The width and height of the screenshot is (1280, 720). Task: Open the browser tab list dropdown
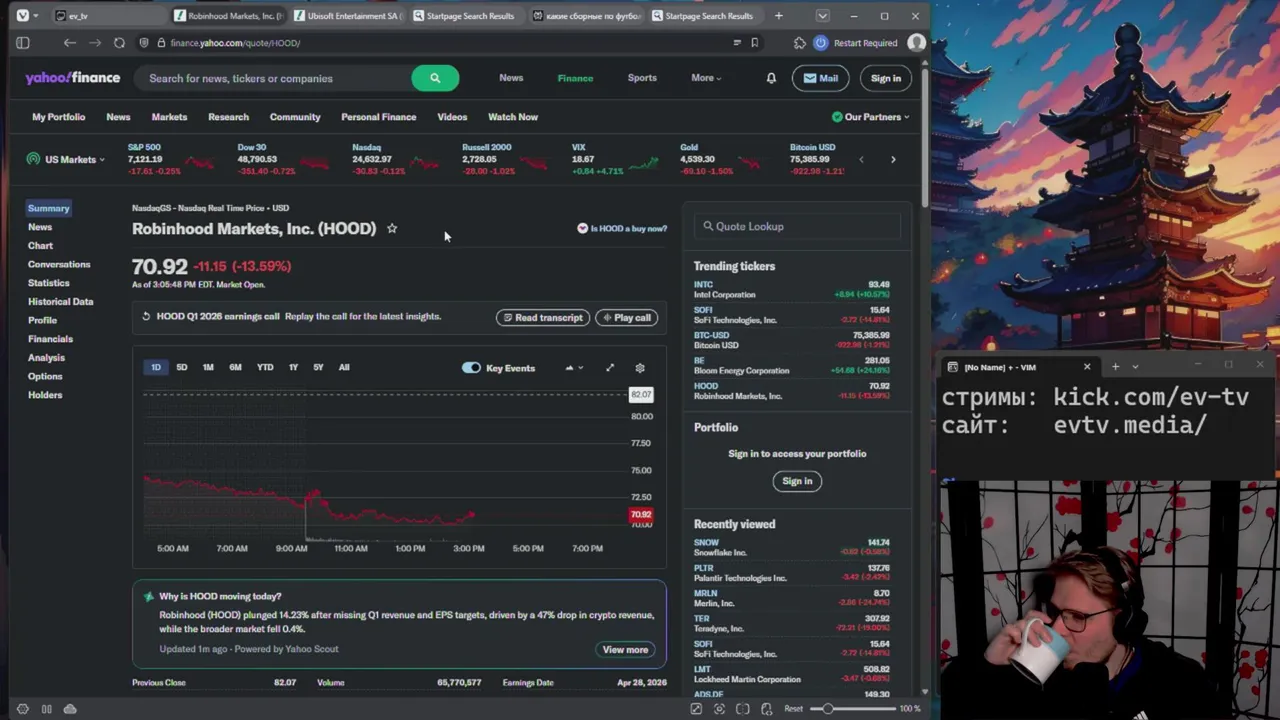coord(822,16)
